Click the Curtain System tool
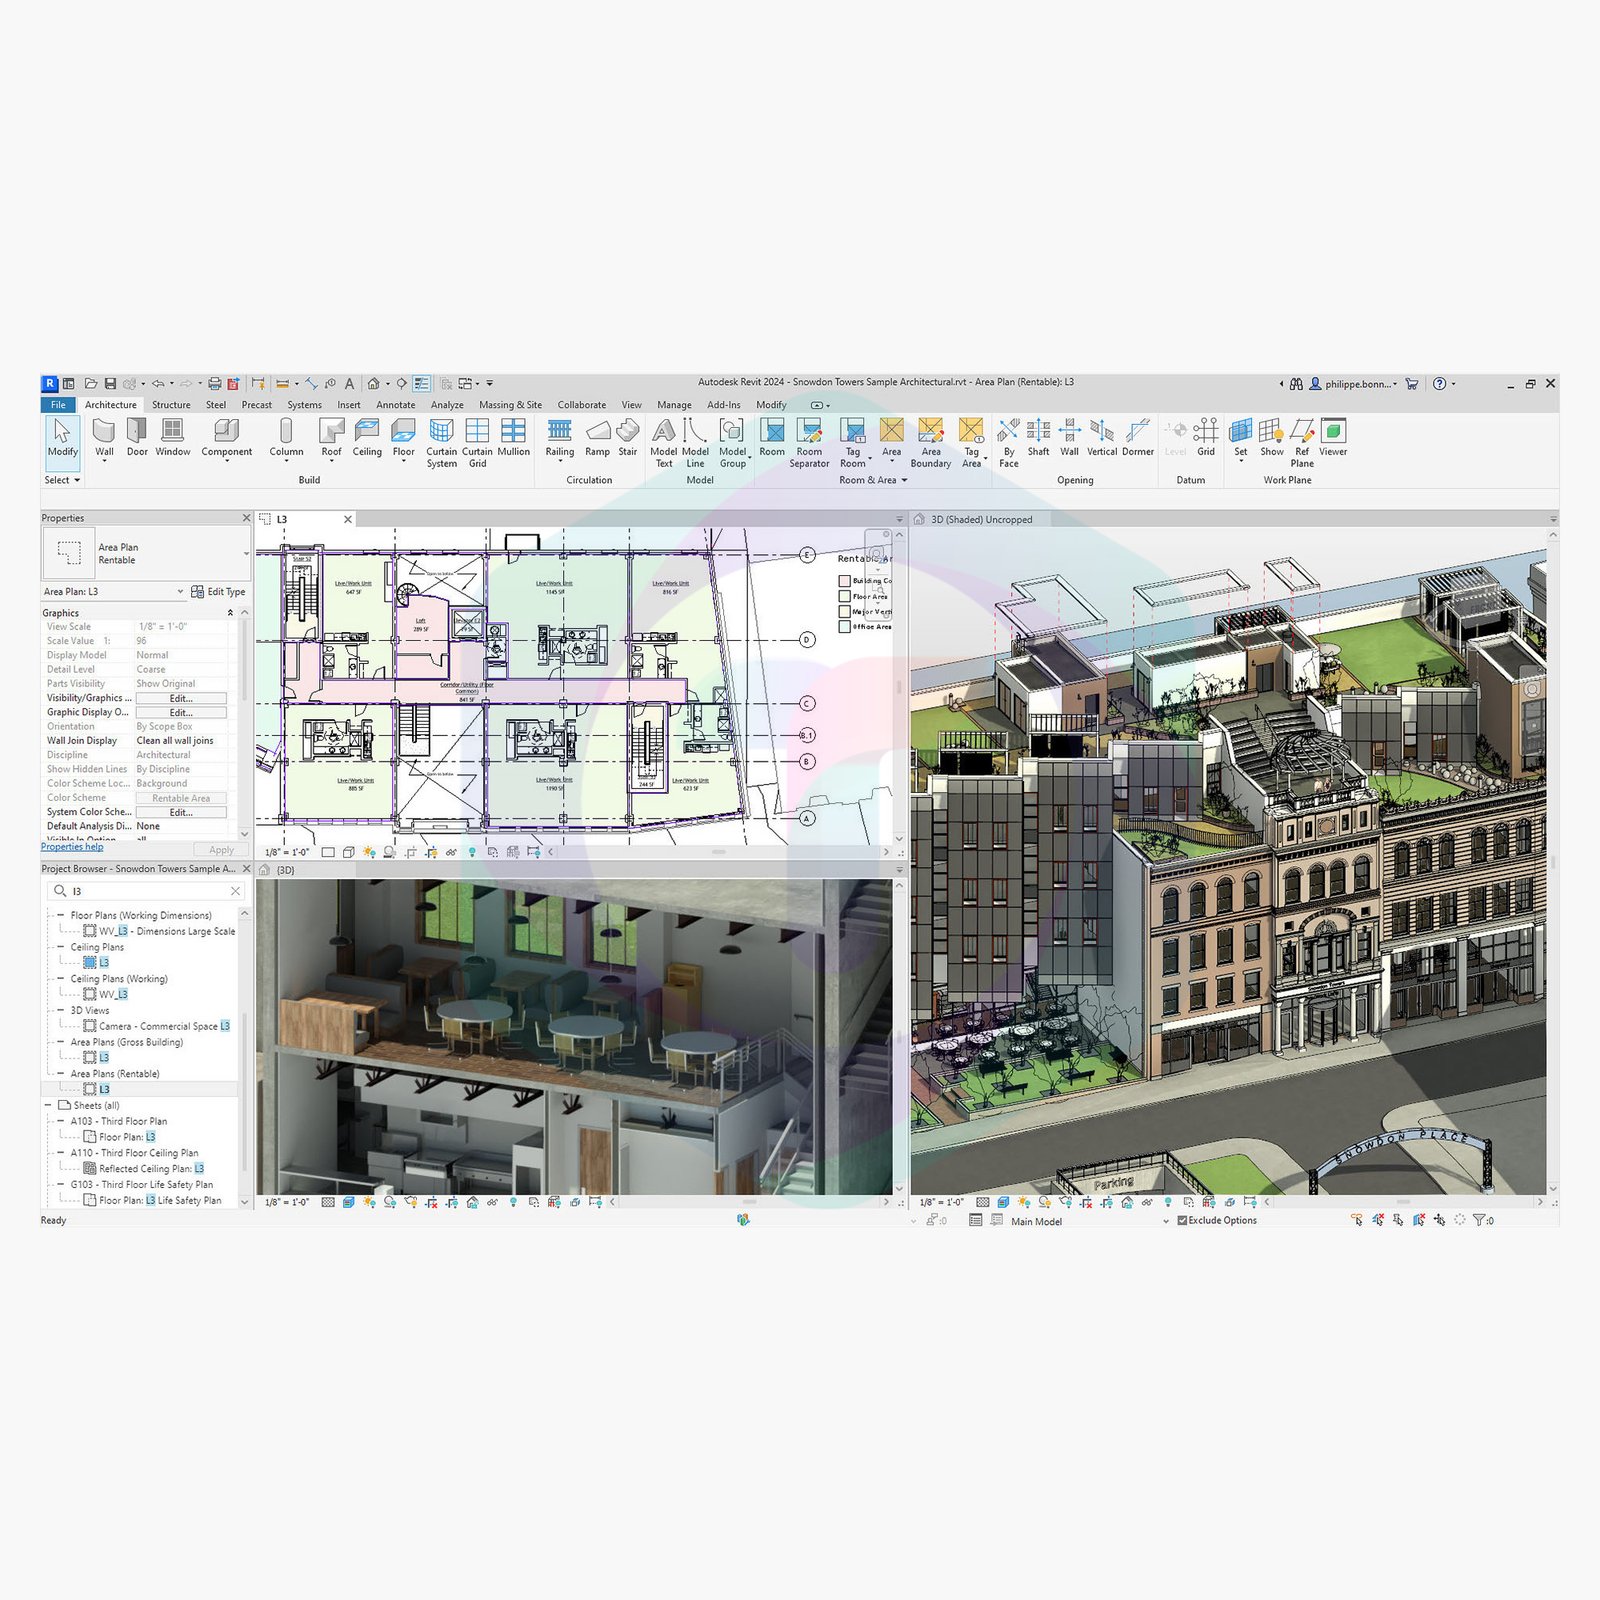 pos(441,443)
